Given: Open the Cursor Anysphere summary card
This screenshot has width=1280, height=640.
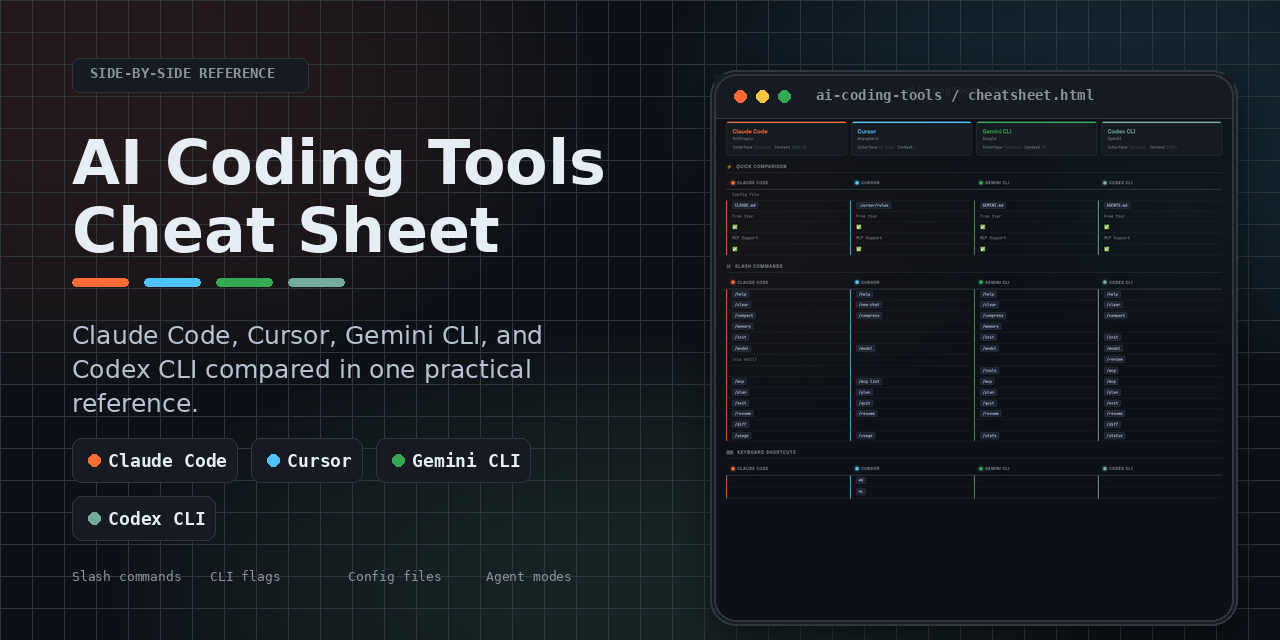Looking at the screenshot, I should click(911, 139).
